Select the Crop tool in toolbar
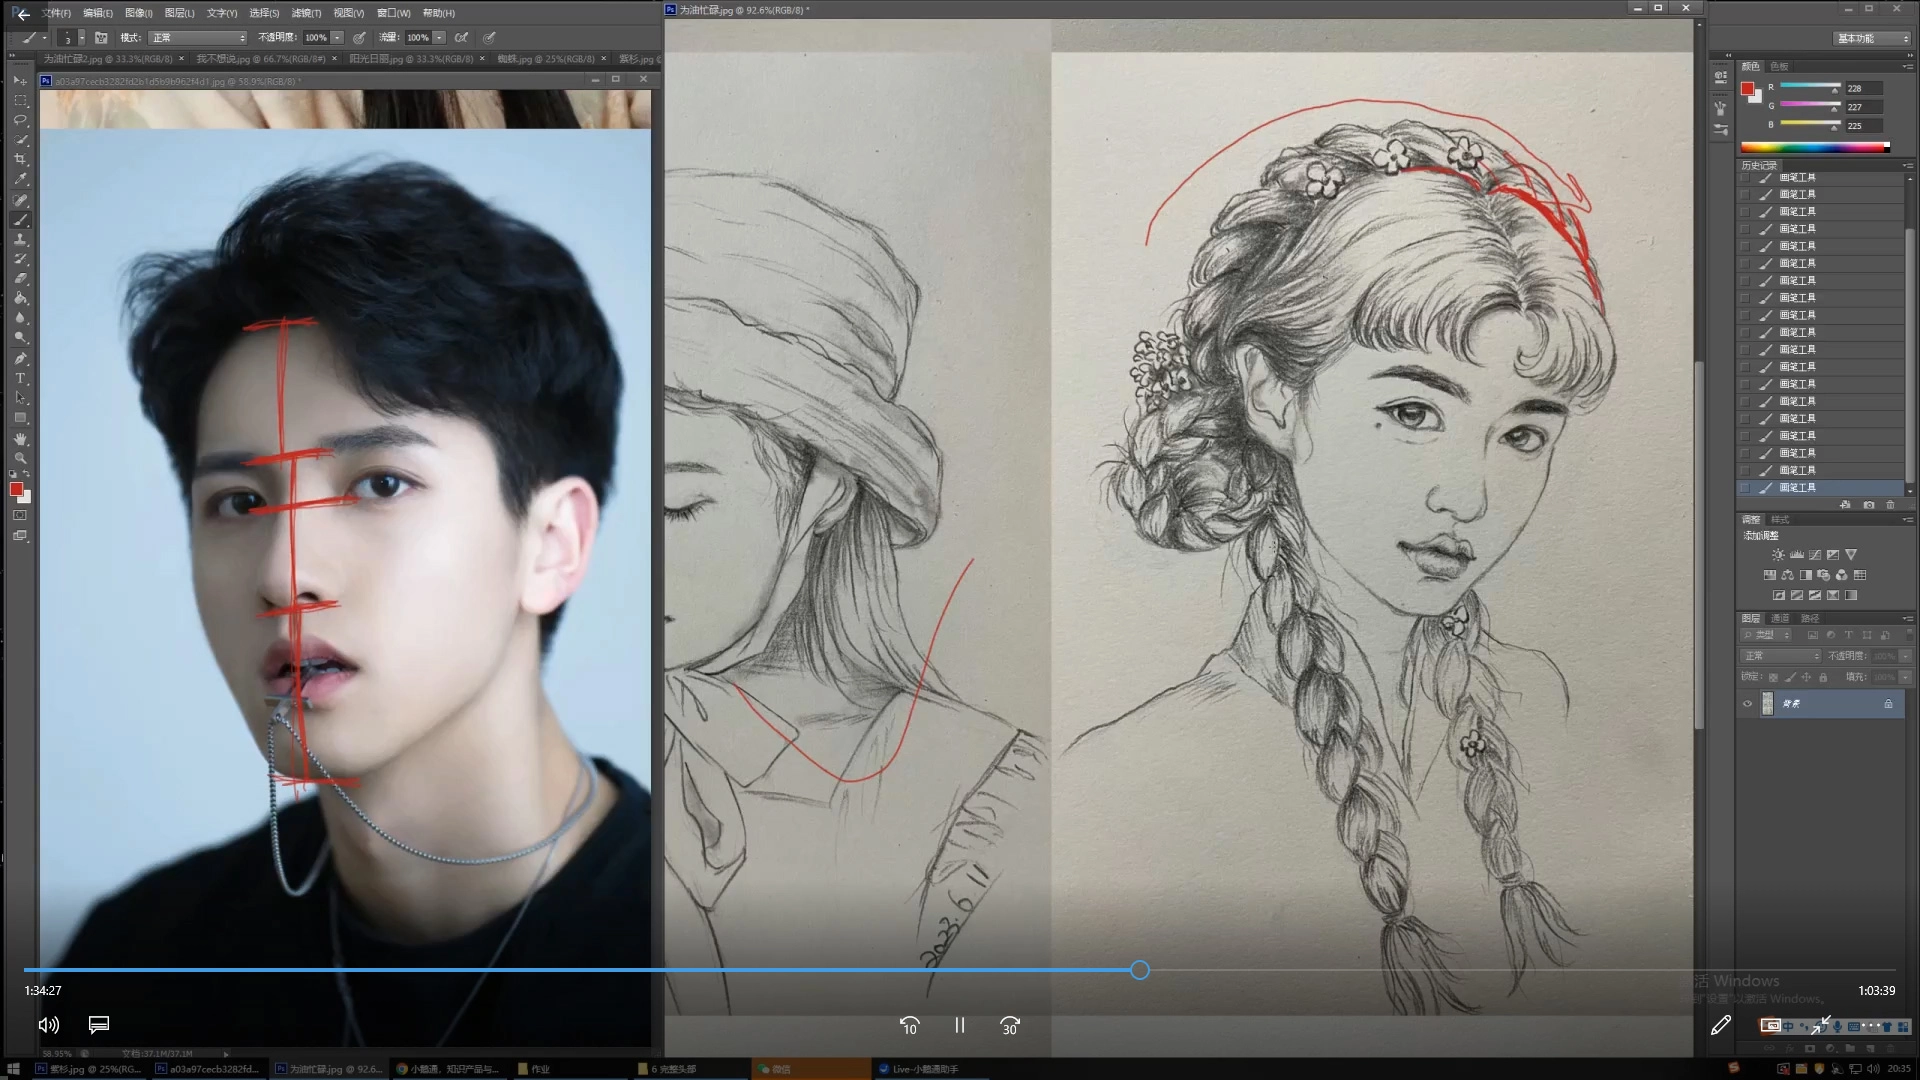 click(x=20, y=160)
